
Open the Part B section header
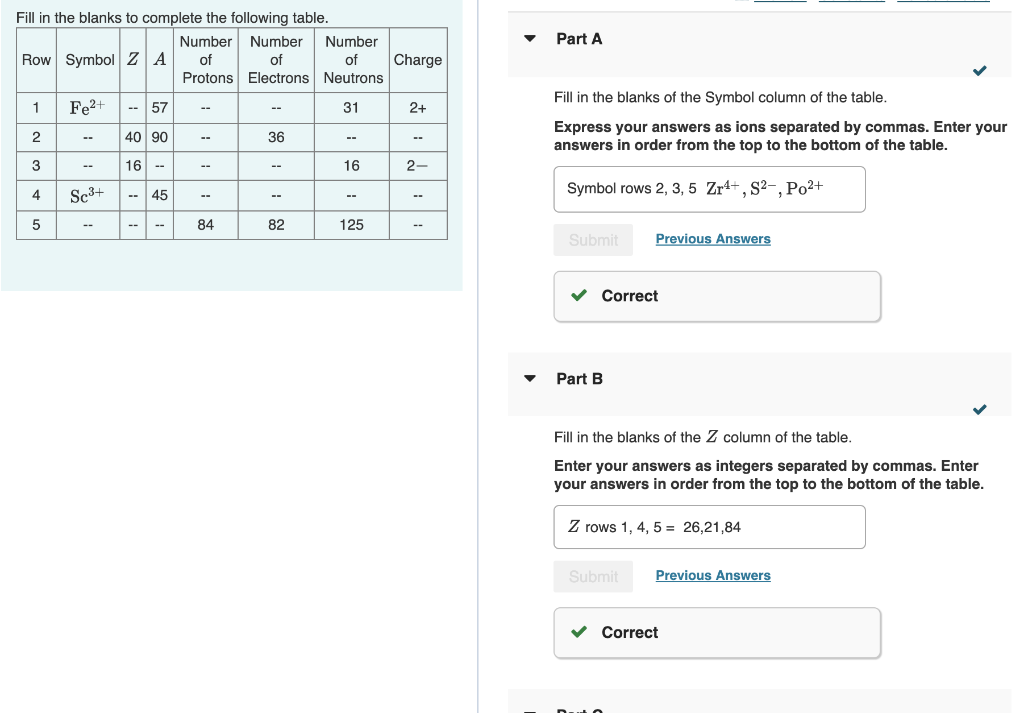pos(578,379)
